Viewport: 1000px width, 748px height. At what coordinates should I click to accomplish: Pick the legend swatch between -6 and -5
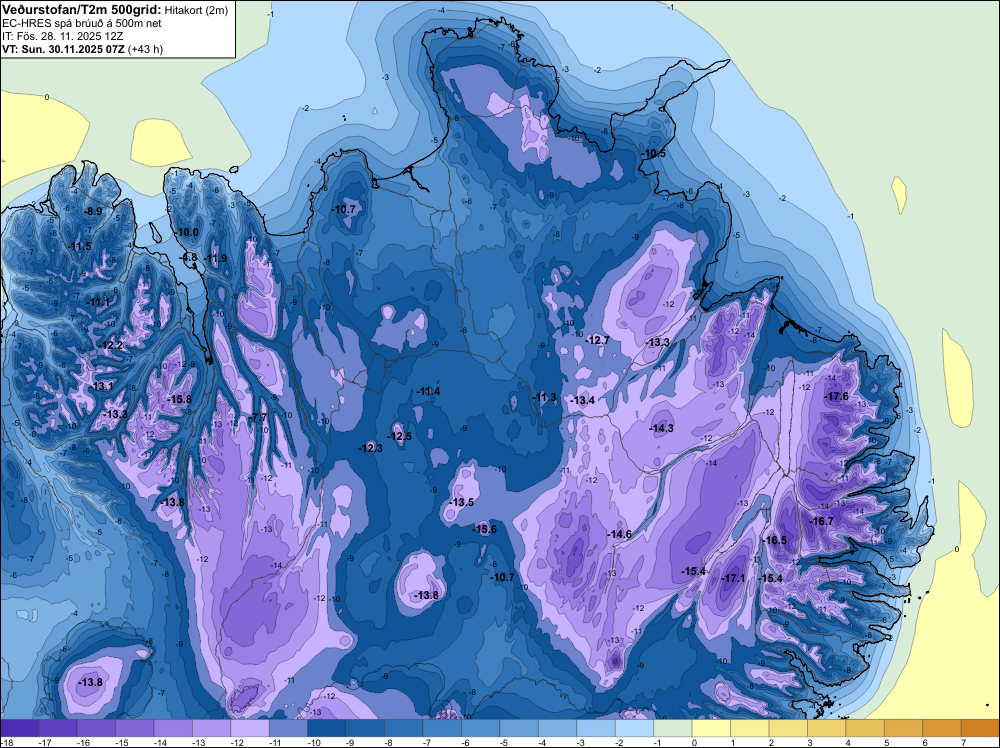(x=480, y=728)
